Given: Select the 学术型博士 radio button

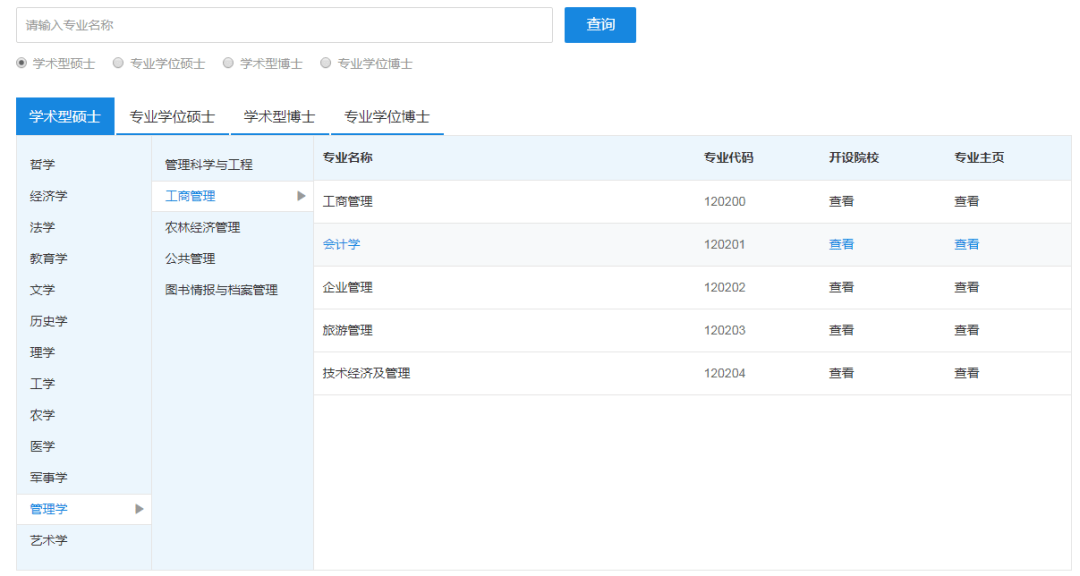Looking at the screenshot, I should [x=229, y=63].
